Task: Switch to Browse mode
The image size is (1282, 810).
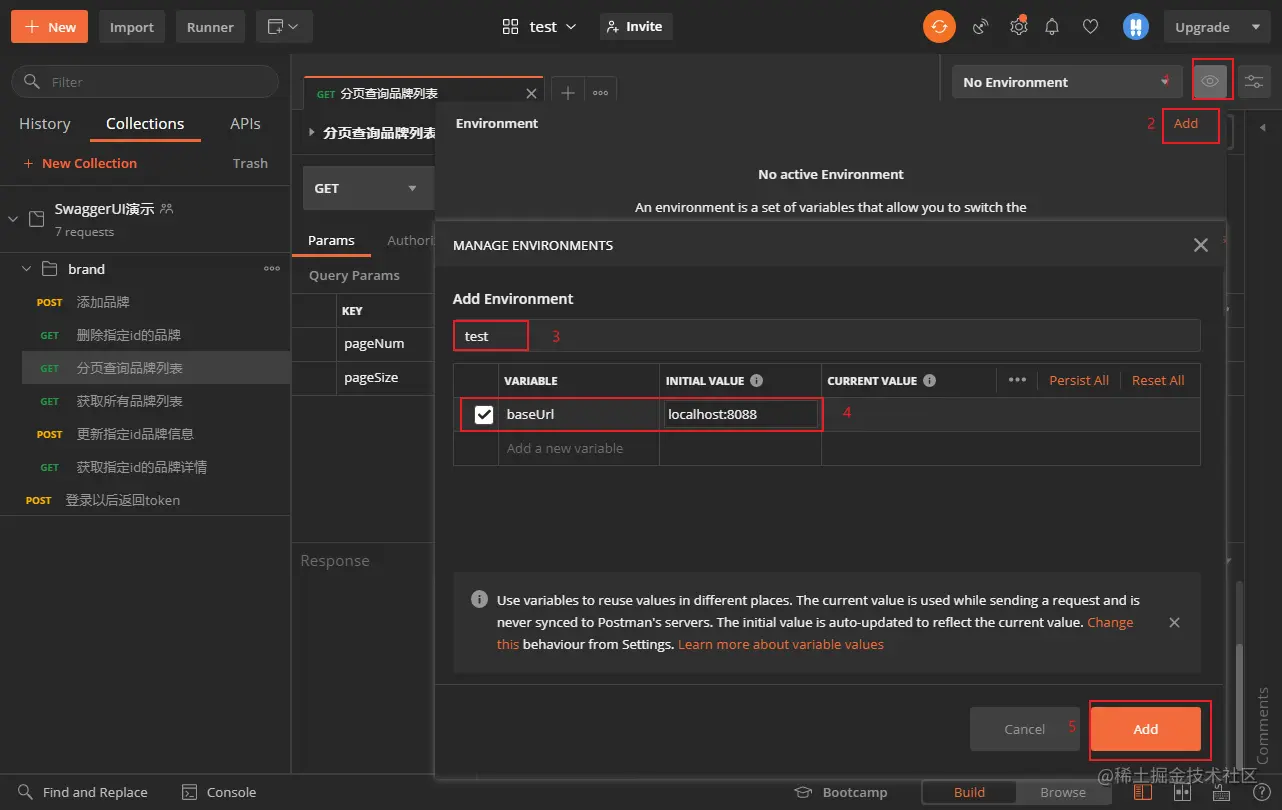Action: point(1063,792)
